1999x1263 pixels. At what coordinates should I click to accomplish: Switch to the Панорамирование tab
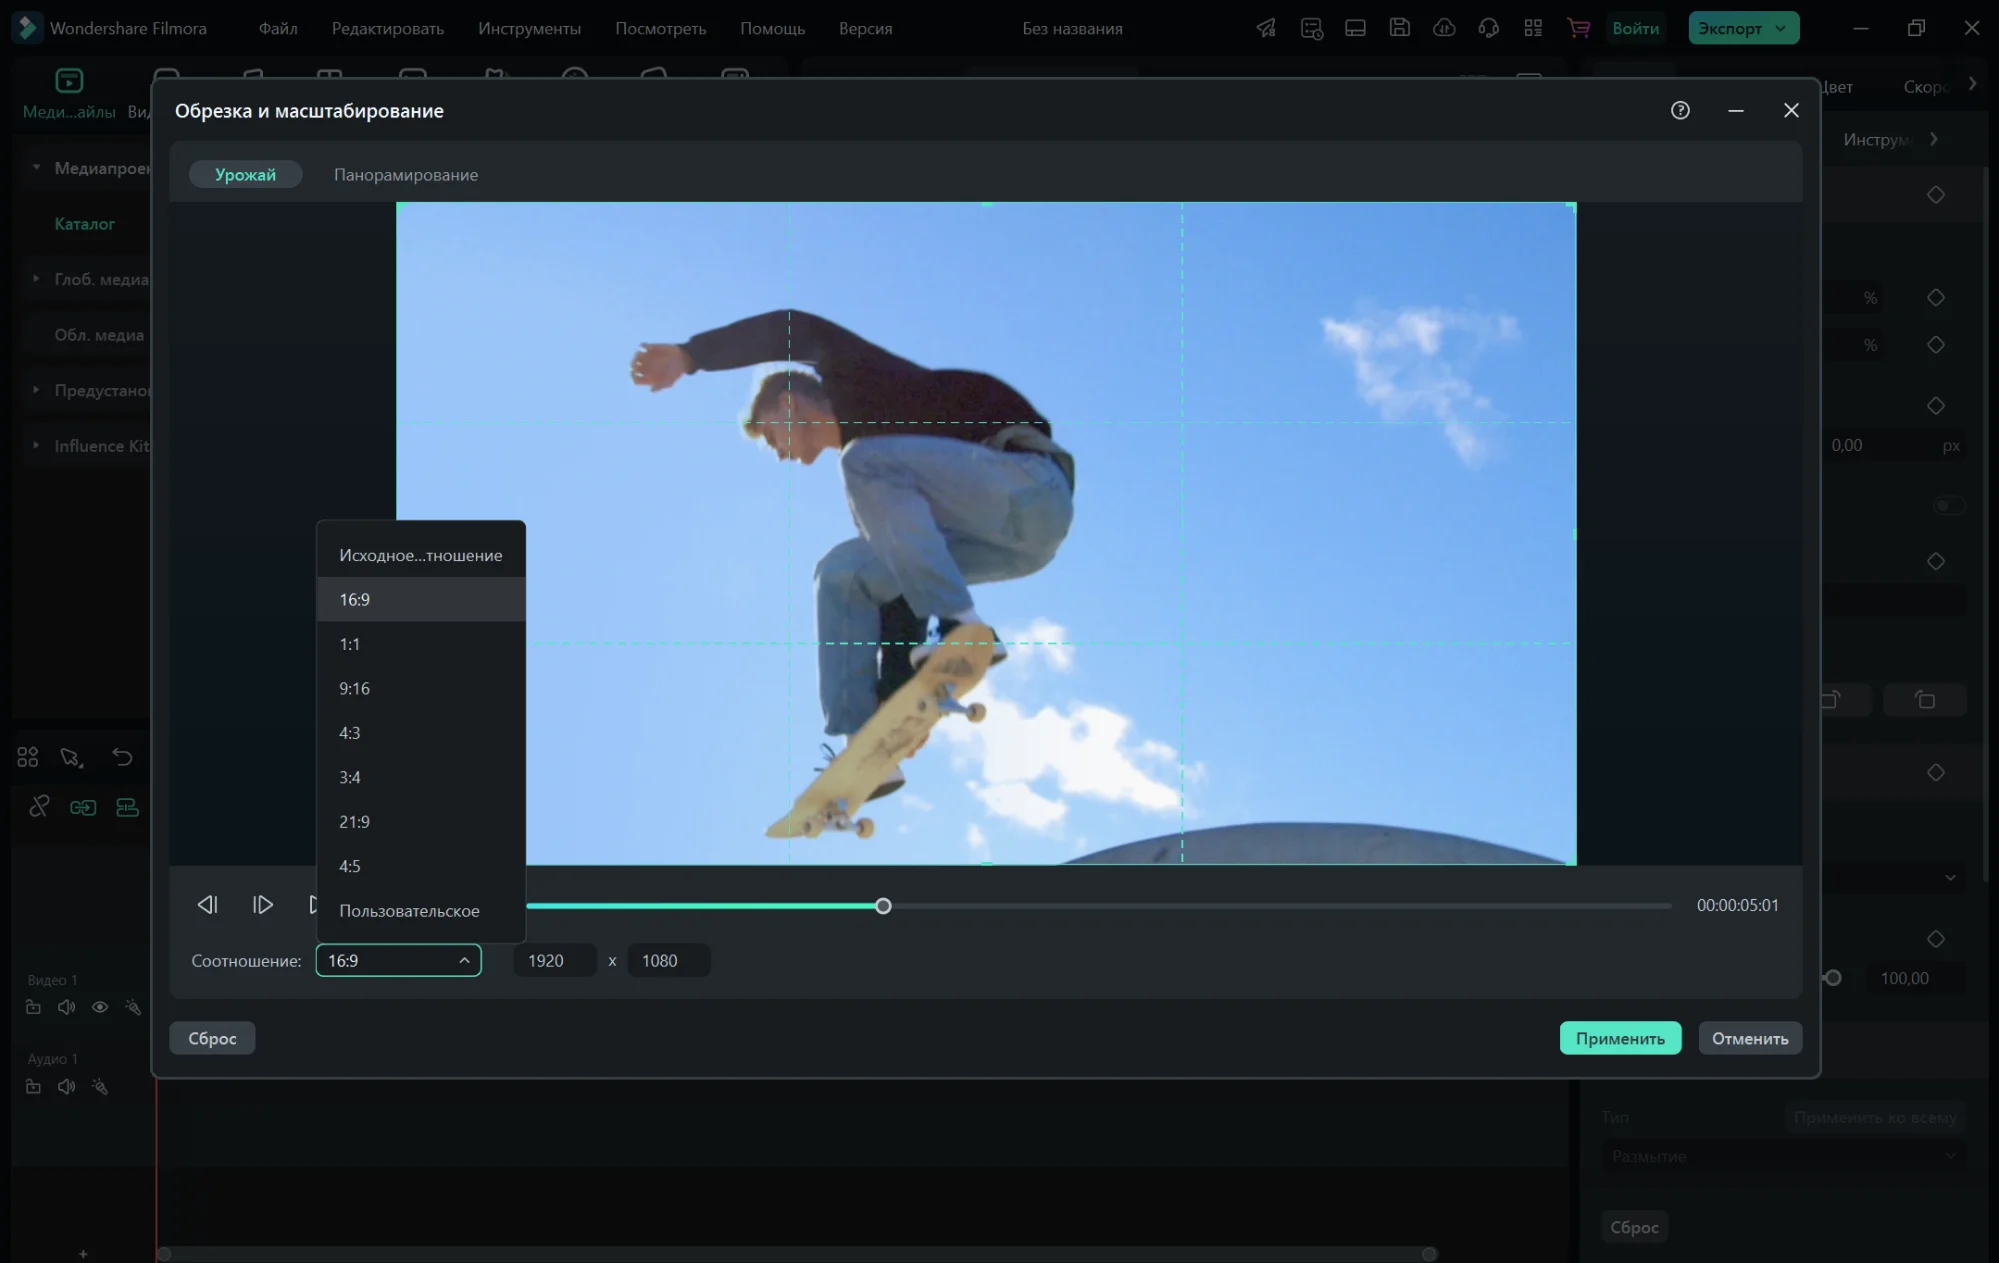pyautogui.click(x=406, y=174)
